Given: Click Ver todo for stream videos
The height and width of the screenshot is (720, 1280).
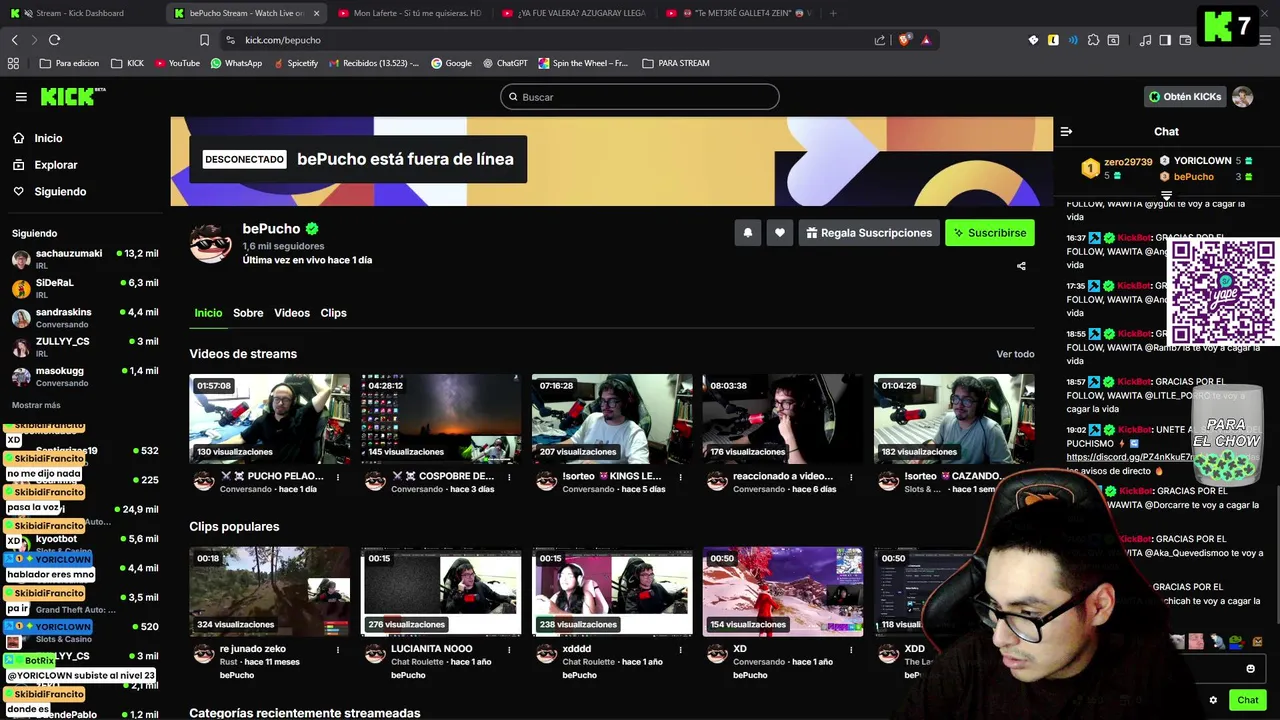Looking at the screenshot, I should pos(1015,354).
